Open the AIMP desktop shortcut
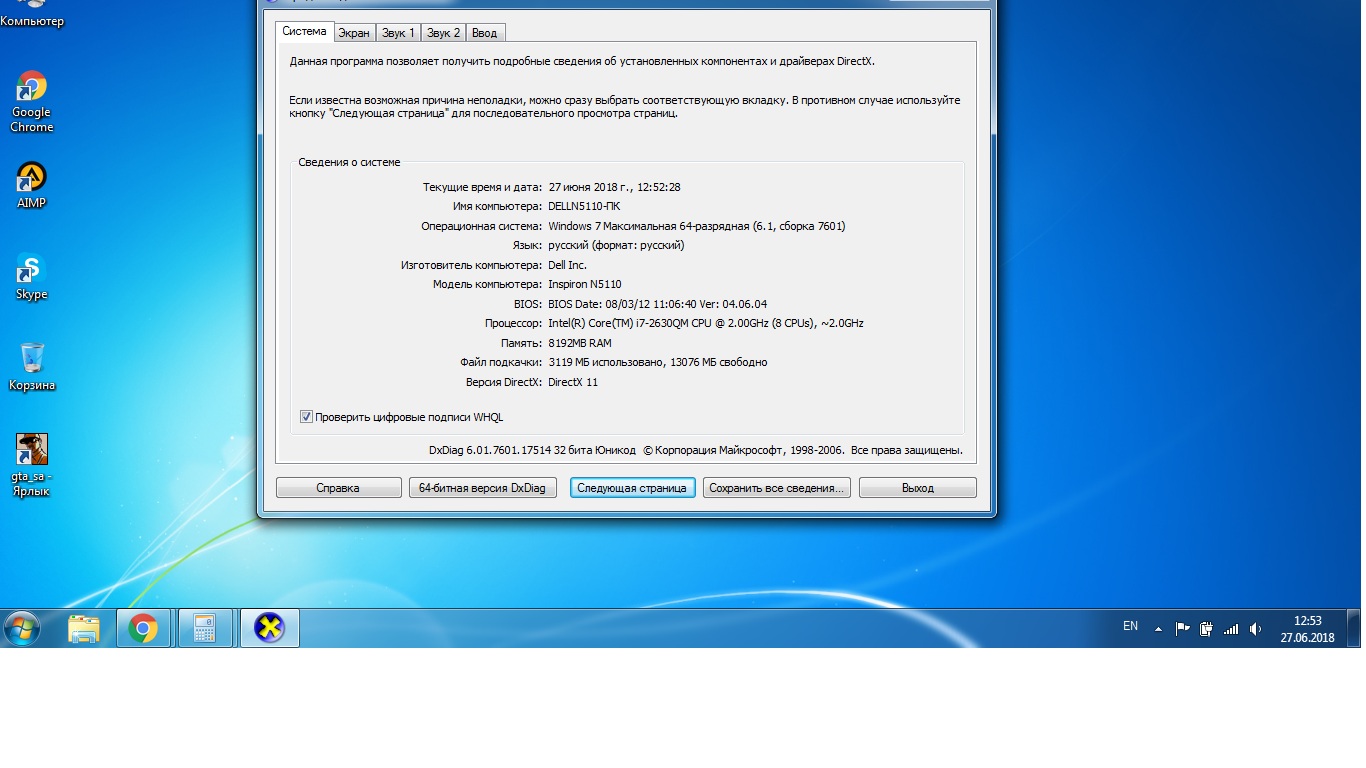This screenshot has width=1366, height=768. point(32,185)
